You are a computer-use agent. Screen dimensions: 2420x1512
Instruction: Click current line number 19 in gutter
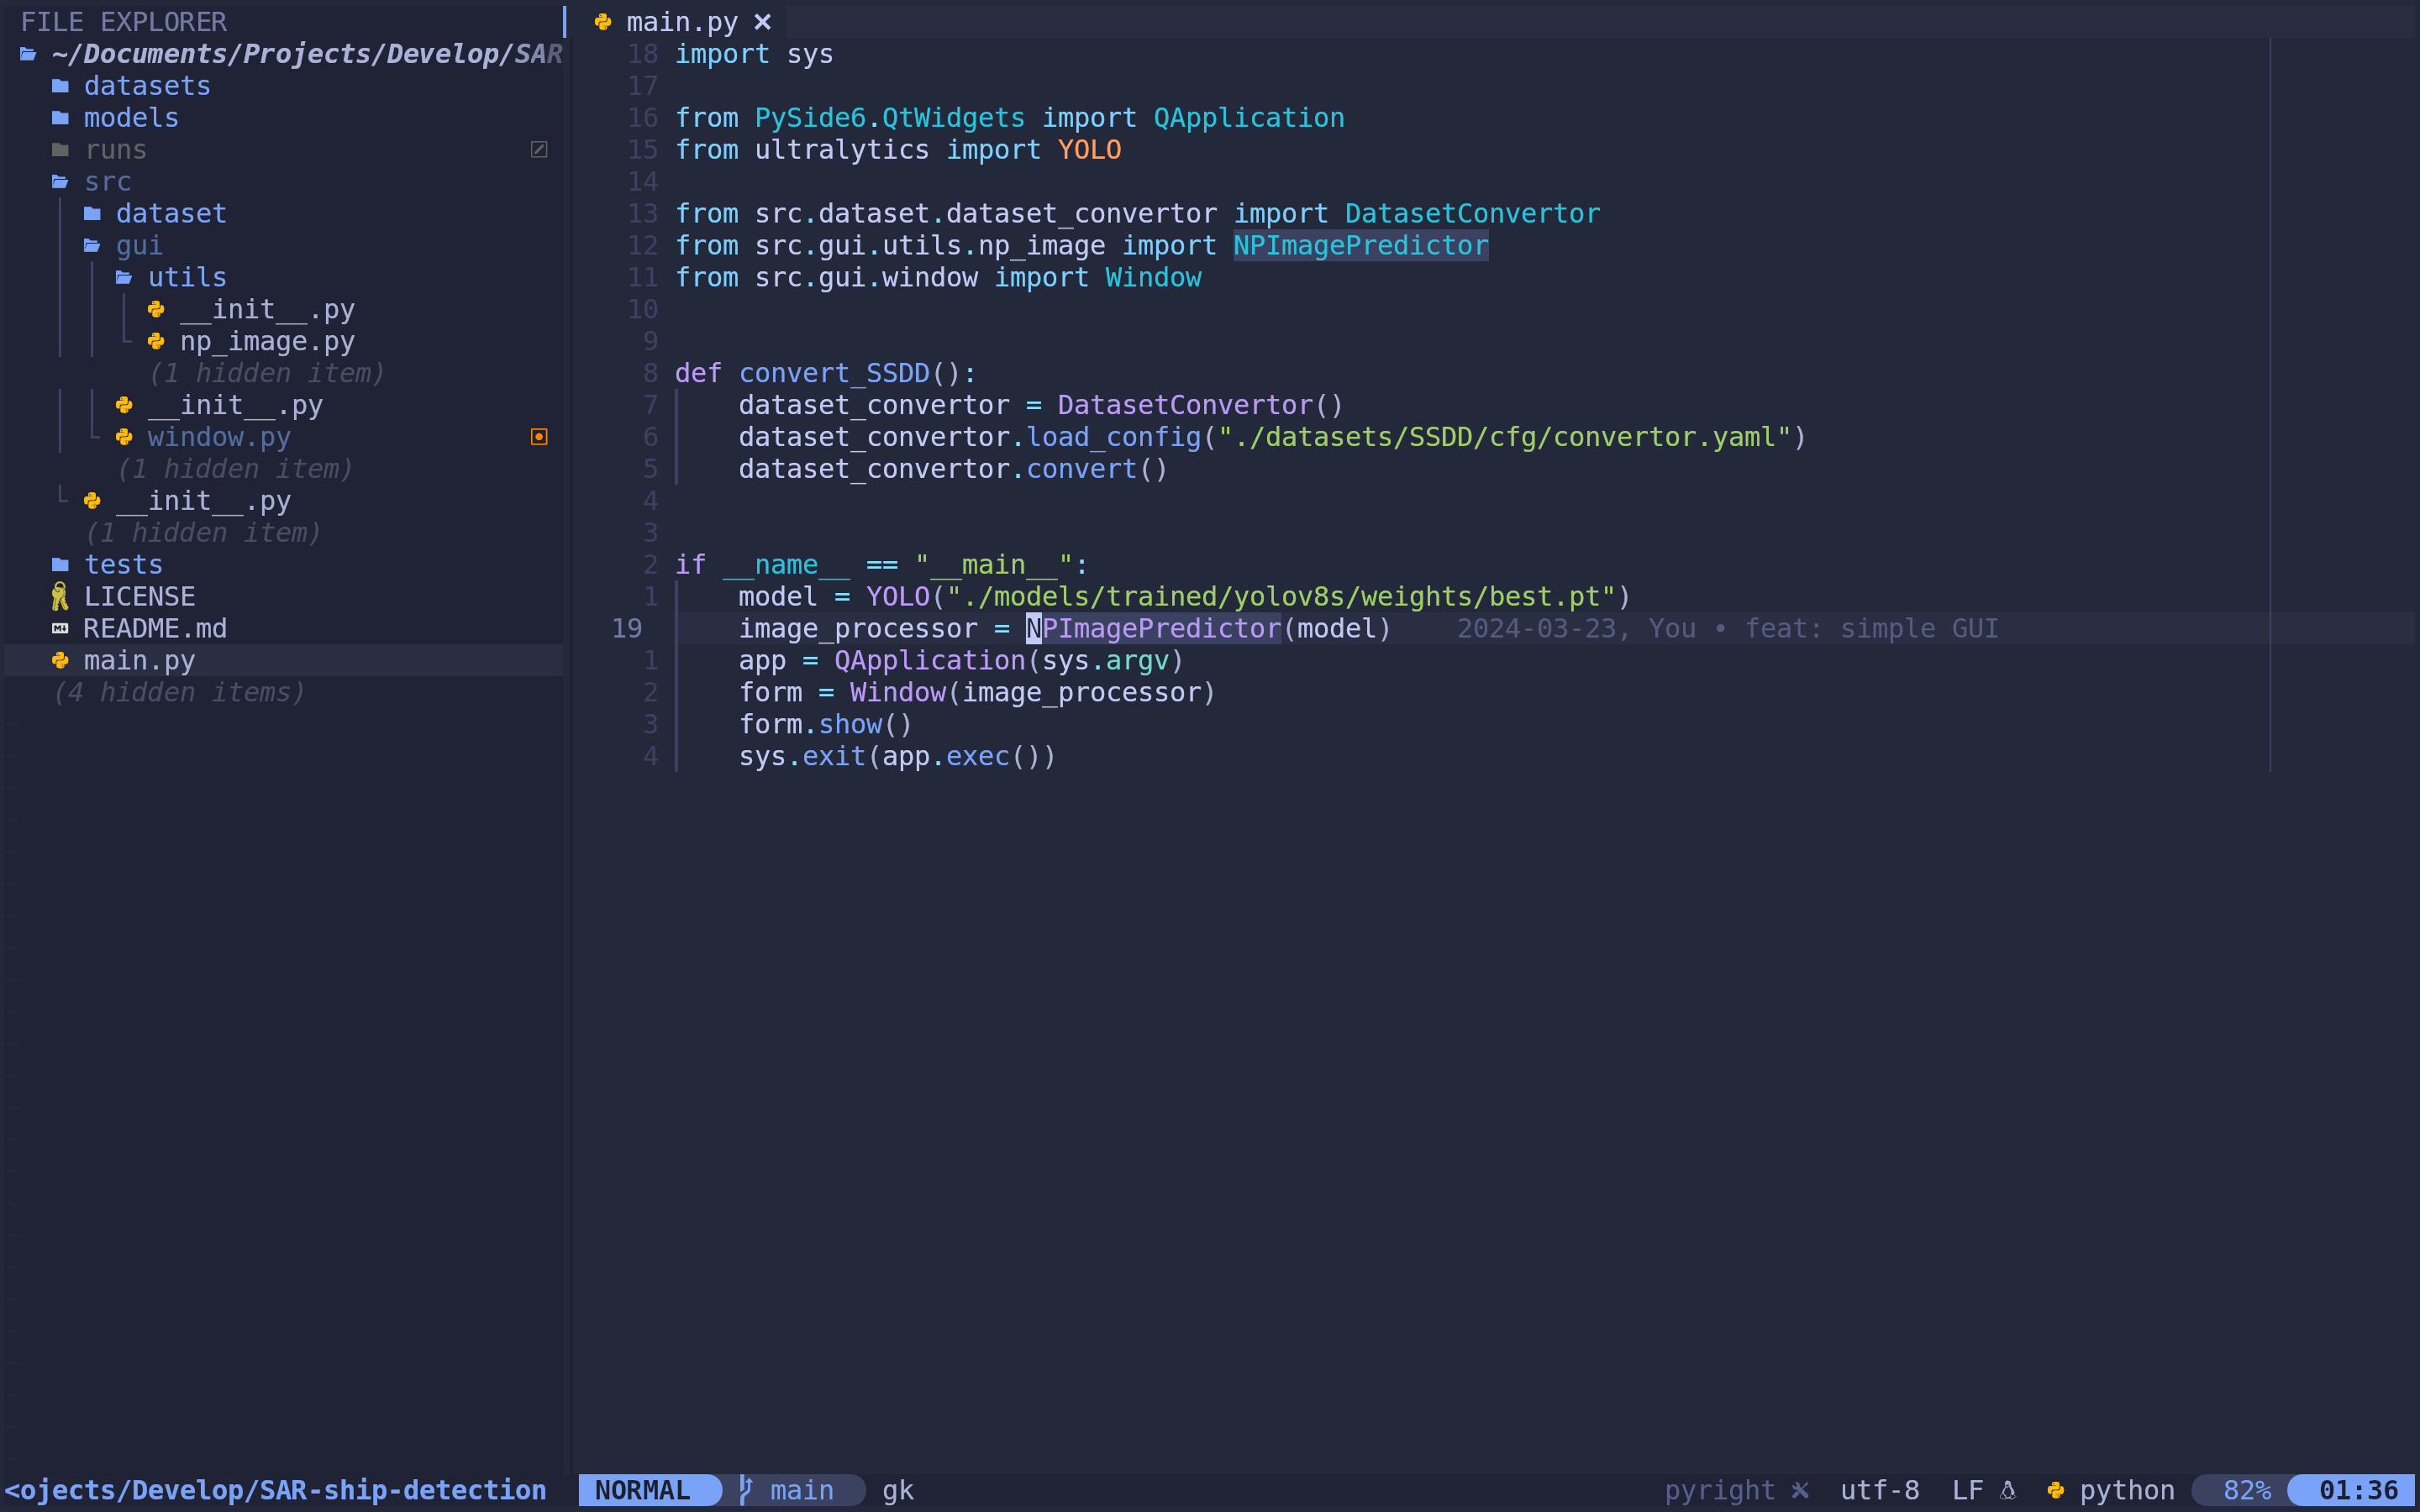click(627, 629)
